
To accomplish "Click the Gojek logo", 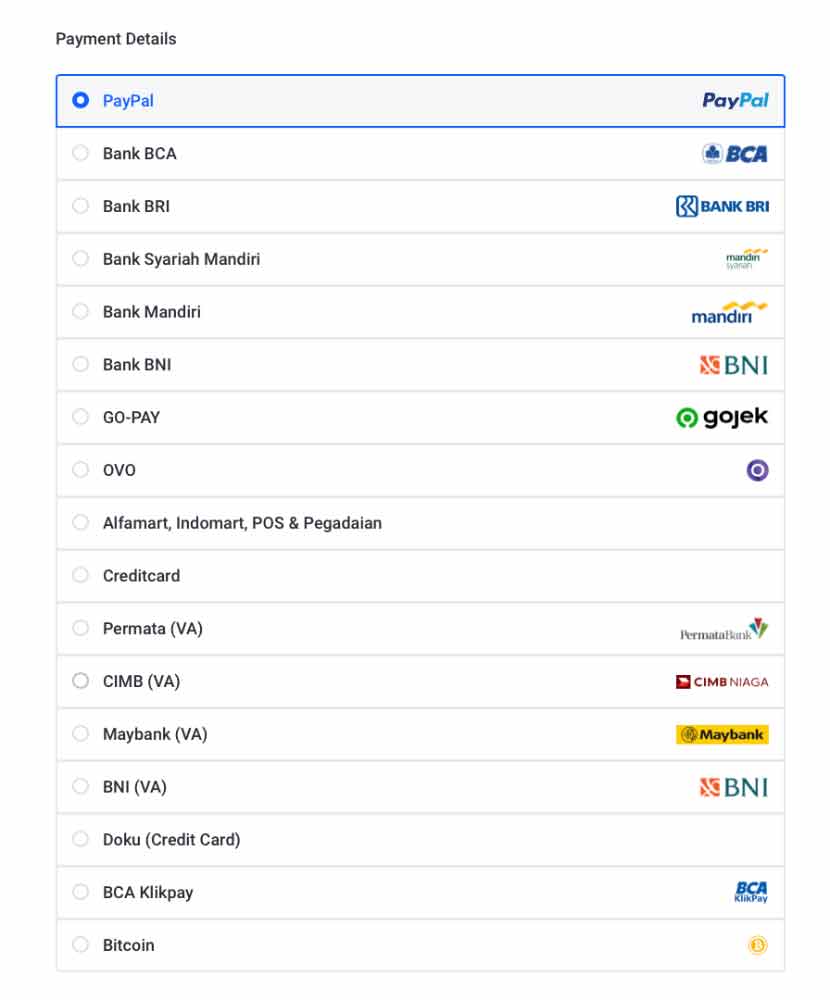I will [x=722, y=418].
